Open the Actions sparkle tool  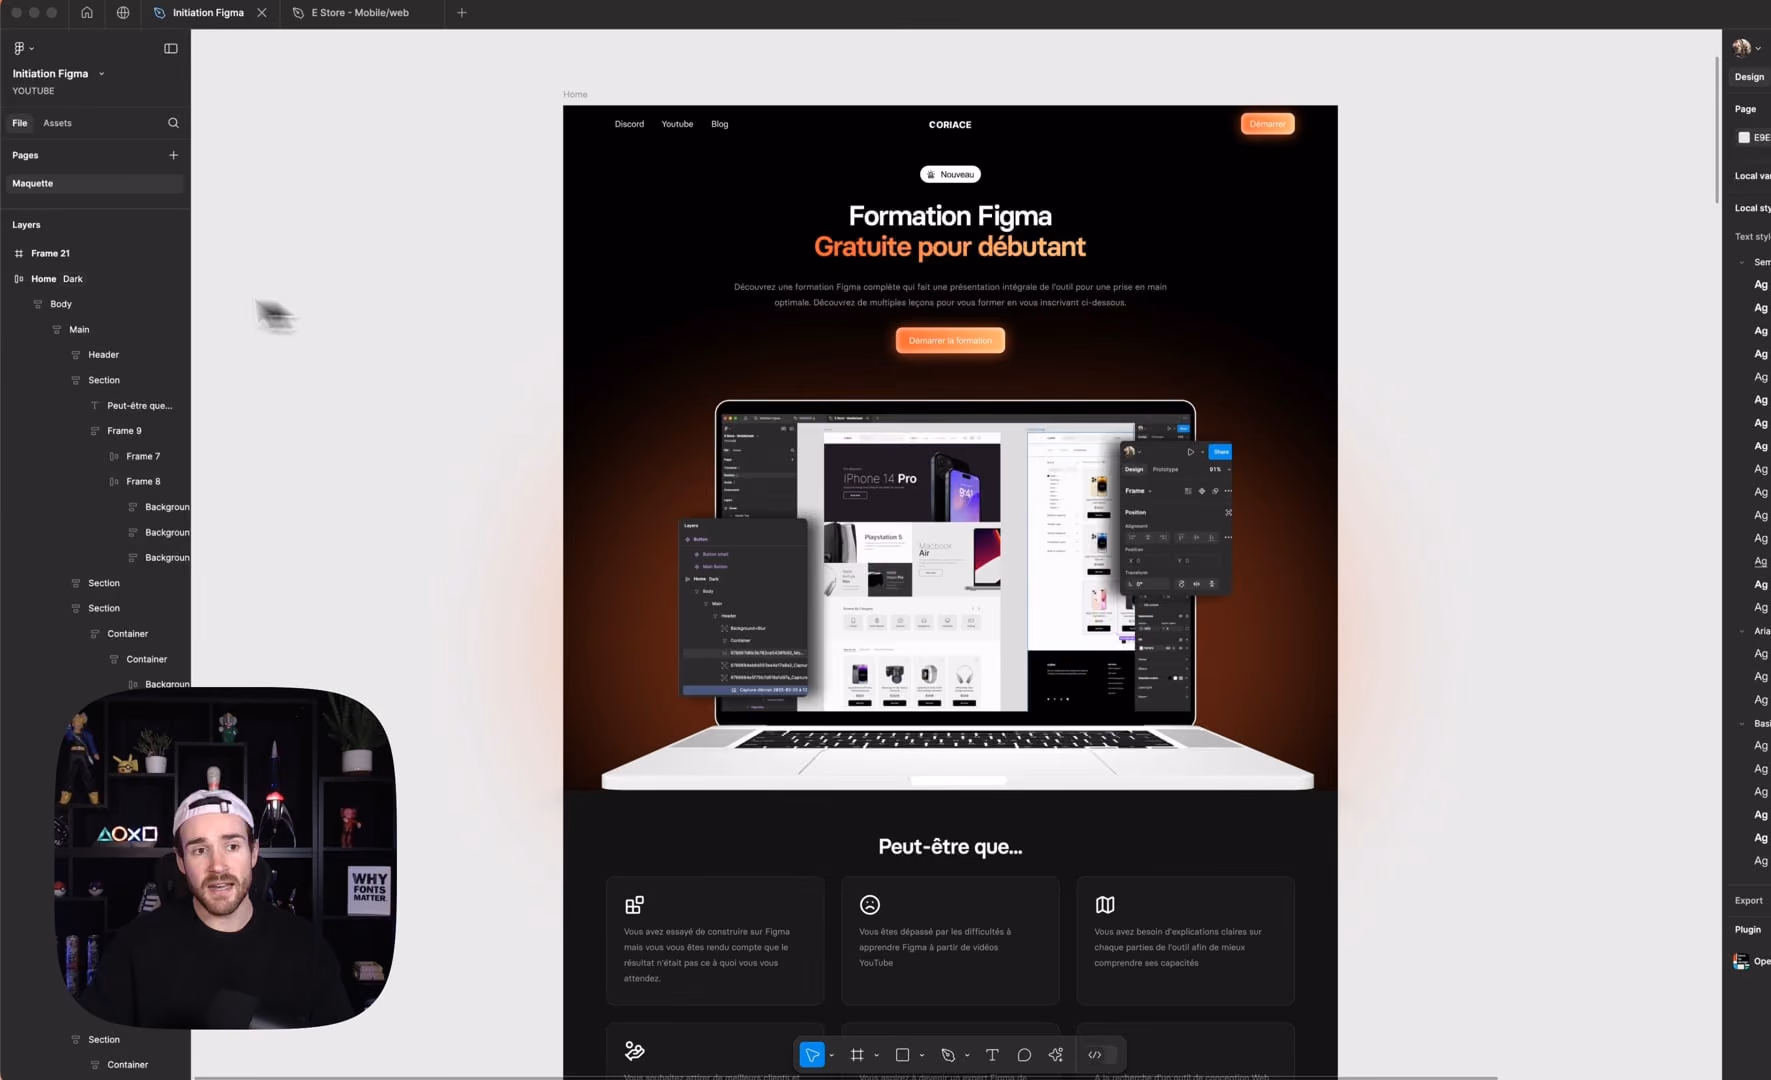coord(1056,1054)
